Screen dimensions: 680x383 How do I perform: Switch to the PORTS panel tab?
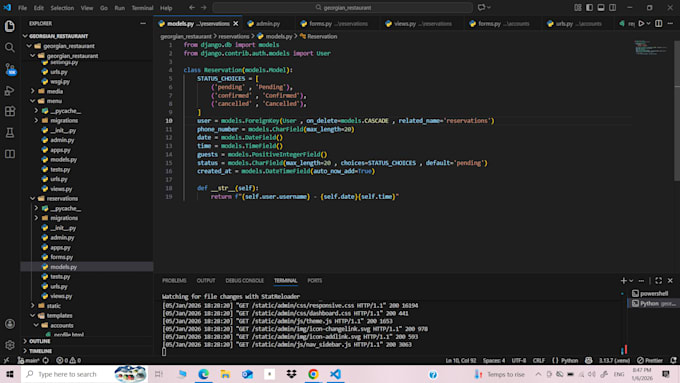click(x=314, y=281)
